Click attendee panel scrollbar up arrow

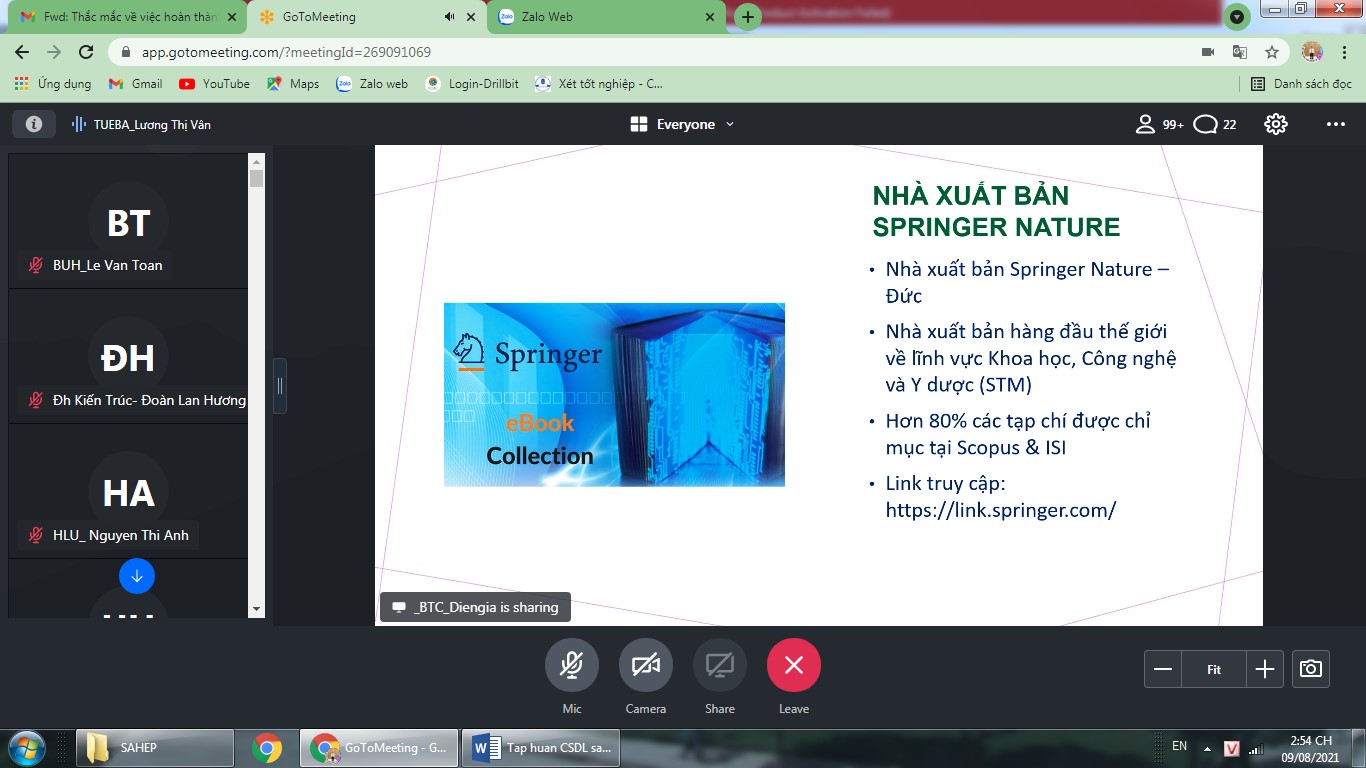(257, 161)
